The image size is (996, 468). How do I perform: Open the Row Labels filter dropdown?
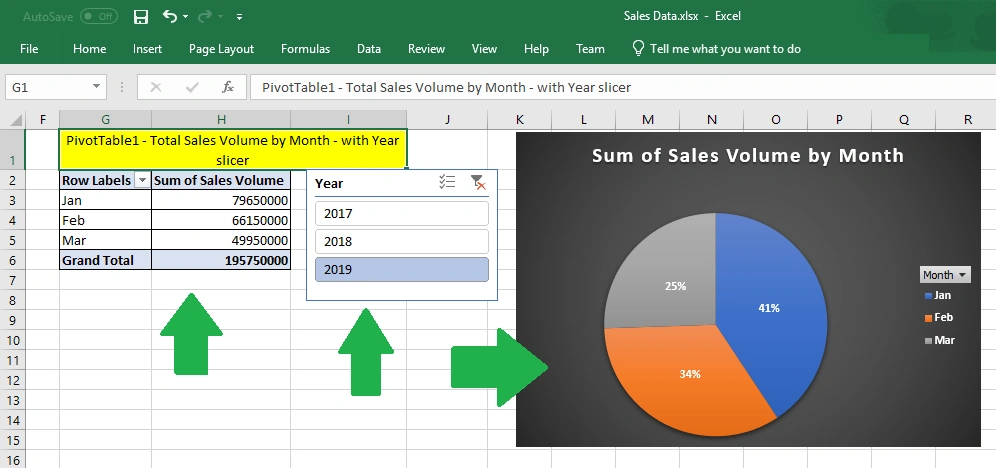pyautogui.click(x=142, y=180)
